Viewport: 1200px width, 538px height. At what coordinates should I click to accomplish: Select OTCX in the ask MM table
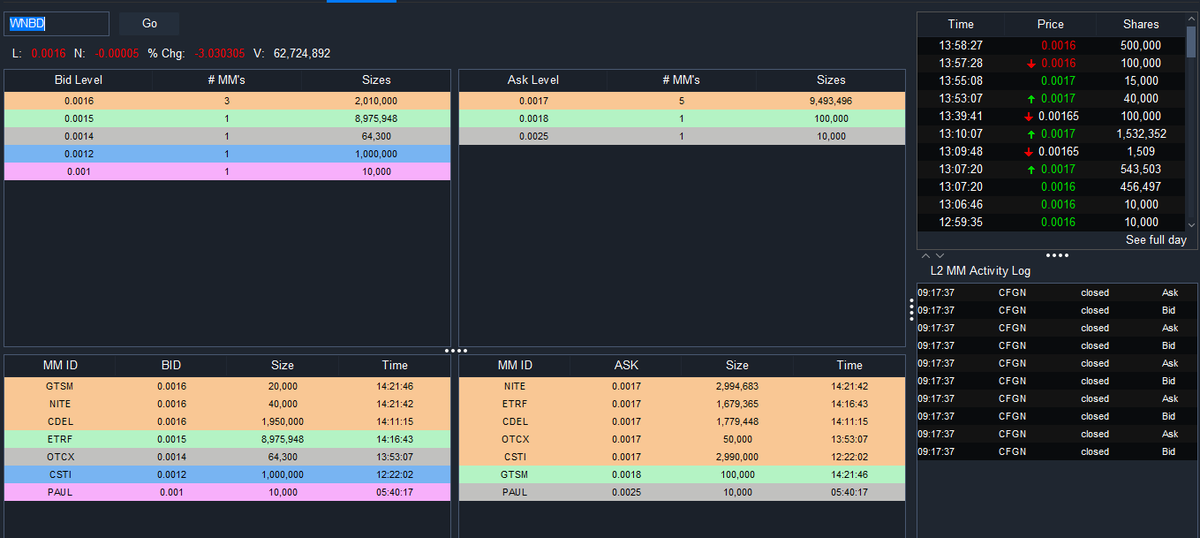[682, 439]
